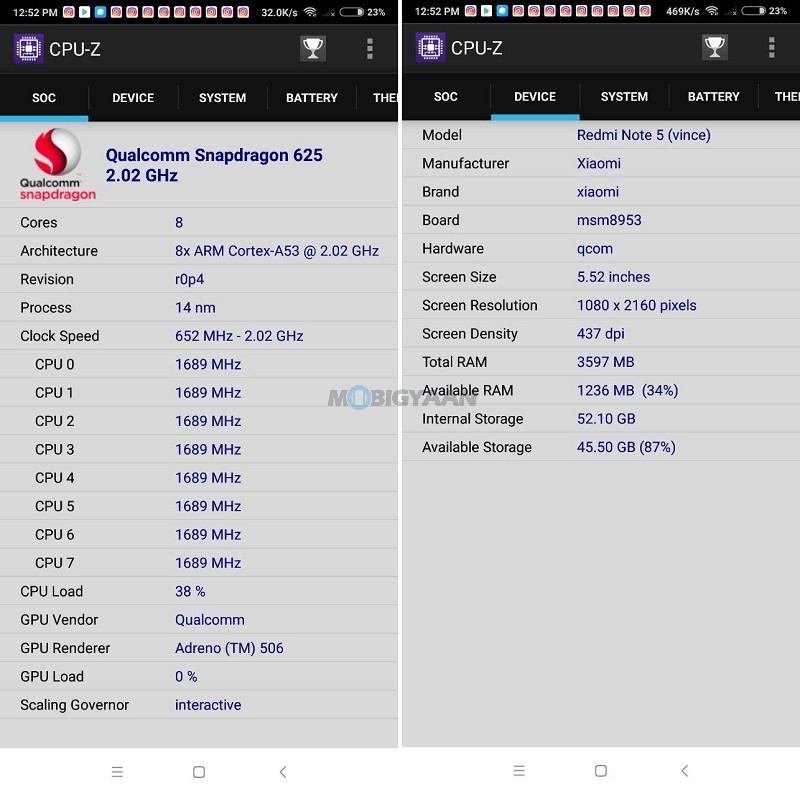Tap the Qualcomm Snapdragon logo
This screenshot has width=800, height=796.
[57, 165]
